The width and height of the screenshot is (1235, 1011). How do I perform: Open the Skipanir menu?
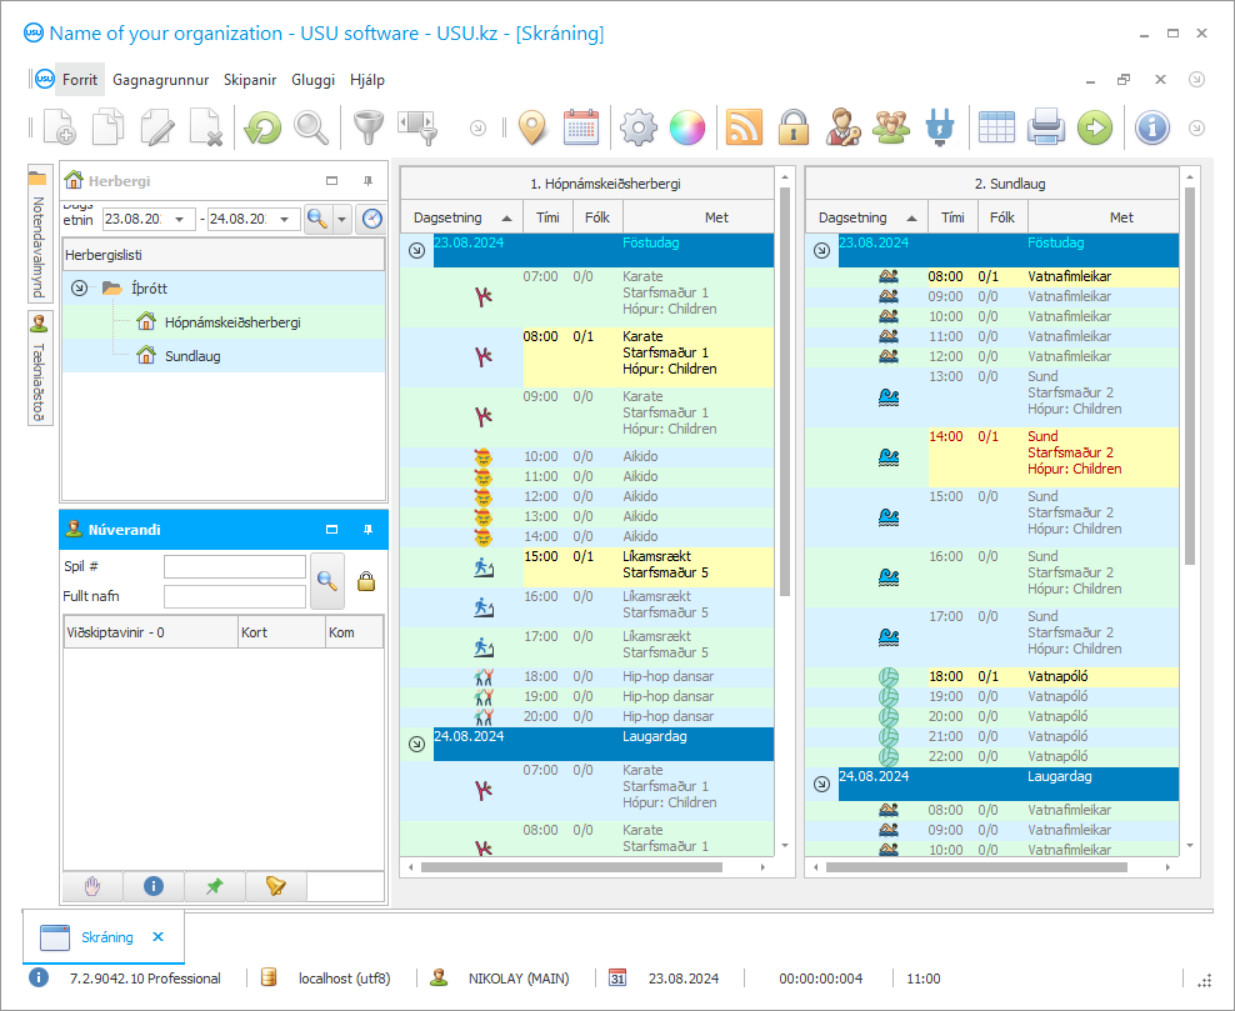(250, 80)
